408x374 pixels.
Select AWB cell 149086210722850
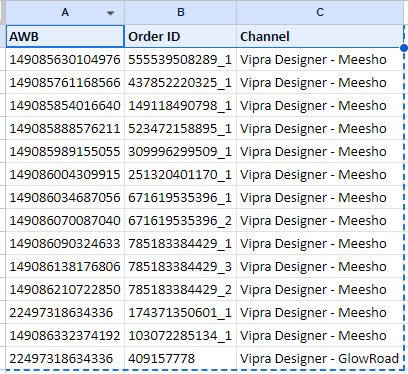(65, 289)
